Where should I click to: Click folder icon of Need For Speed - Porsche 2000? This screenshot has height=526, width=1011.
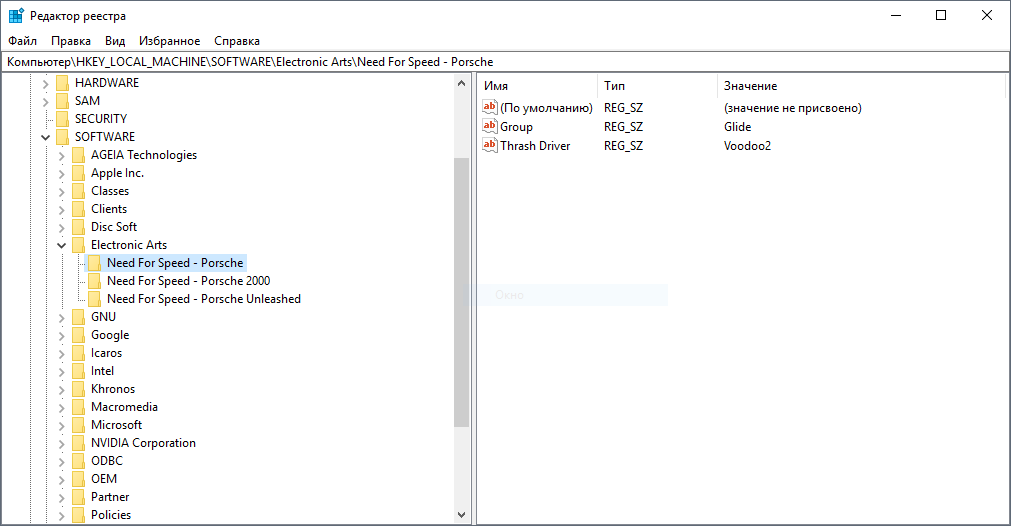tap(95, 281)
